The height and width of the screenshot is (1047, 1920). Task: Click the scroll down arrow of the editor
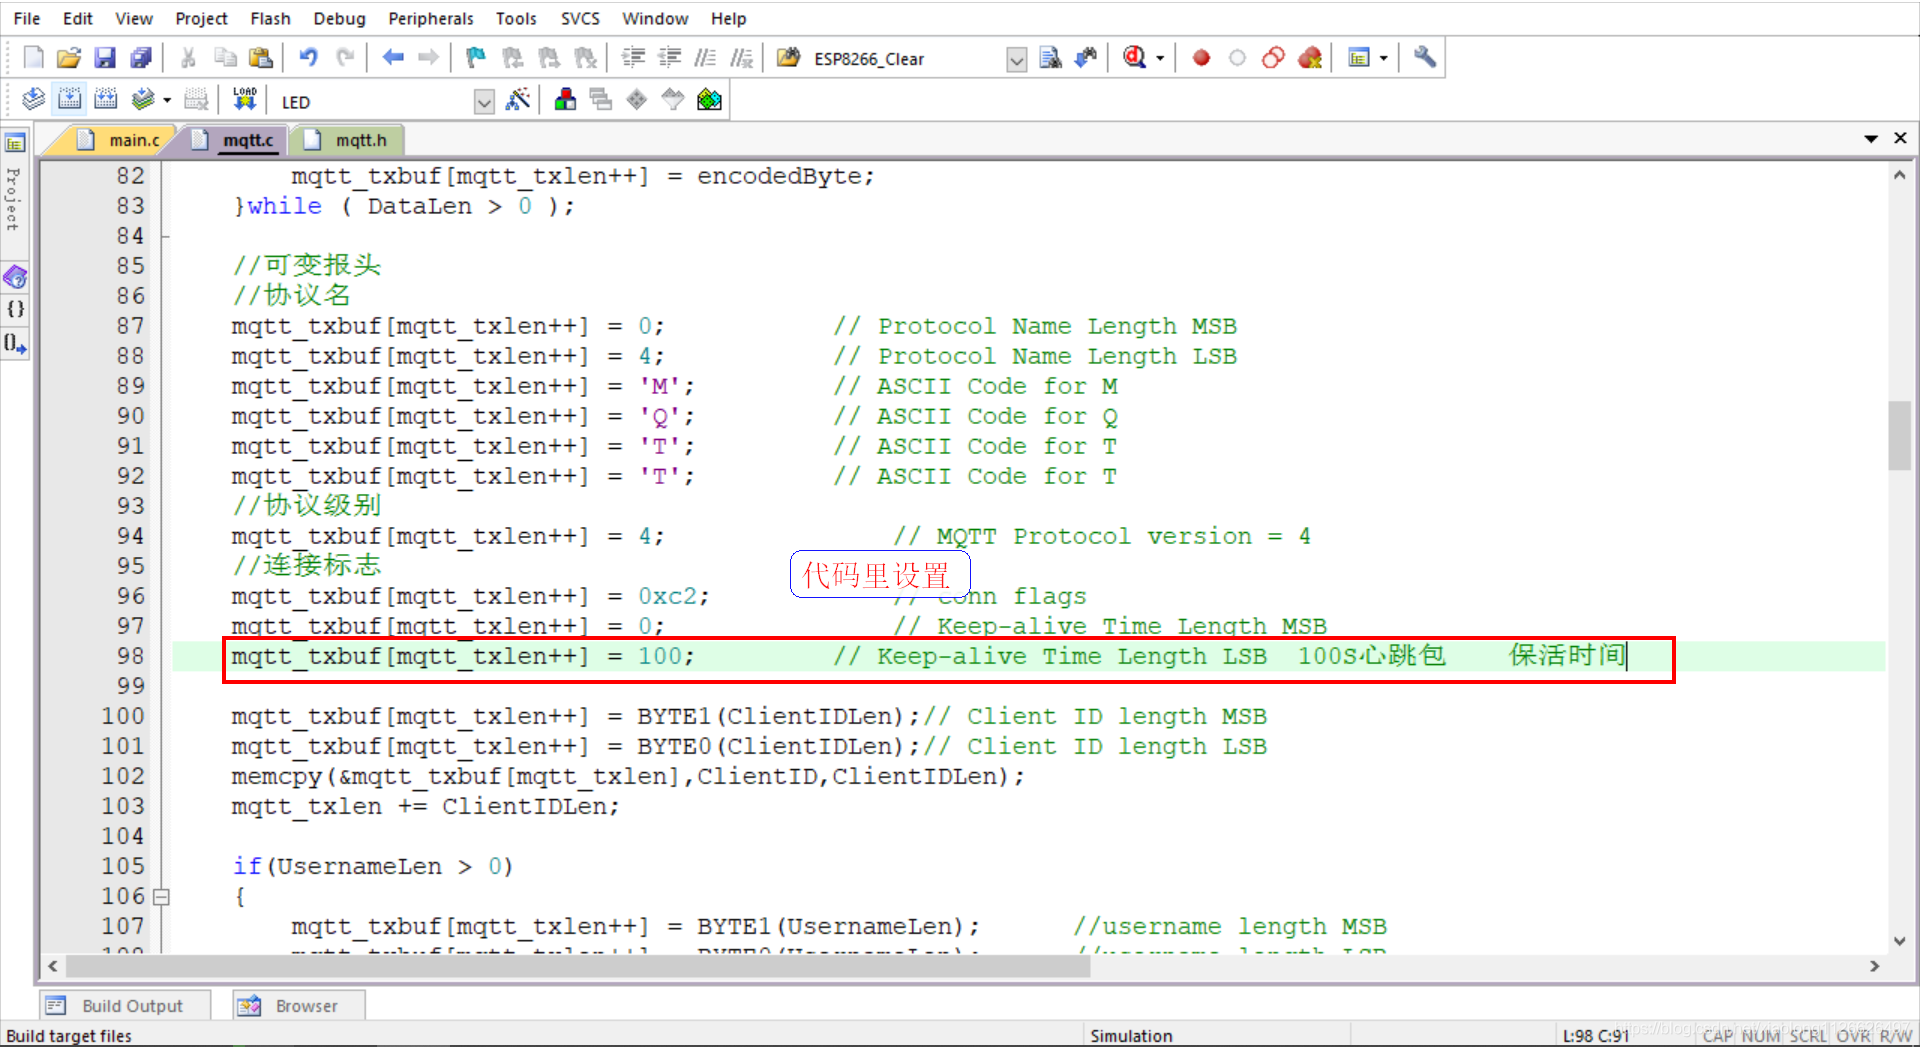(1899, 941)
